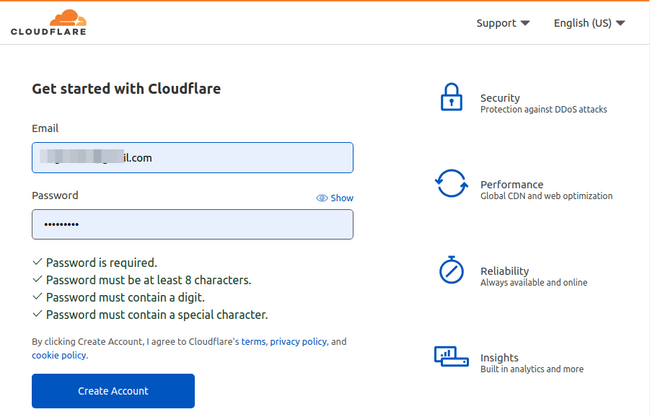Open the cookie policy link
Viewport: 650px width, 417px height.
[59, 355]
